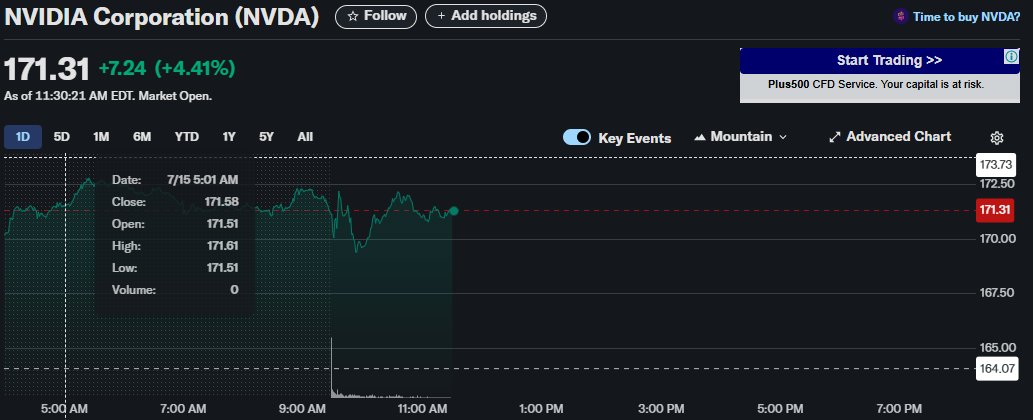Click the tooltip Volume value 0
The image size is (1033, 420).
[235, 290]
